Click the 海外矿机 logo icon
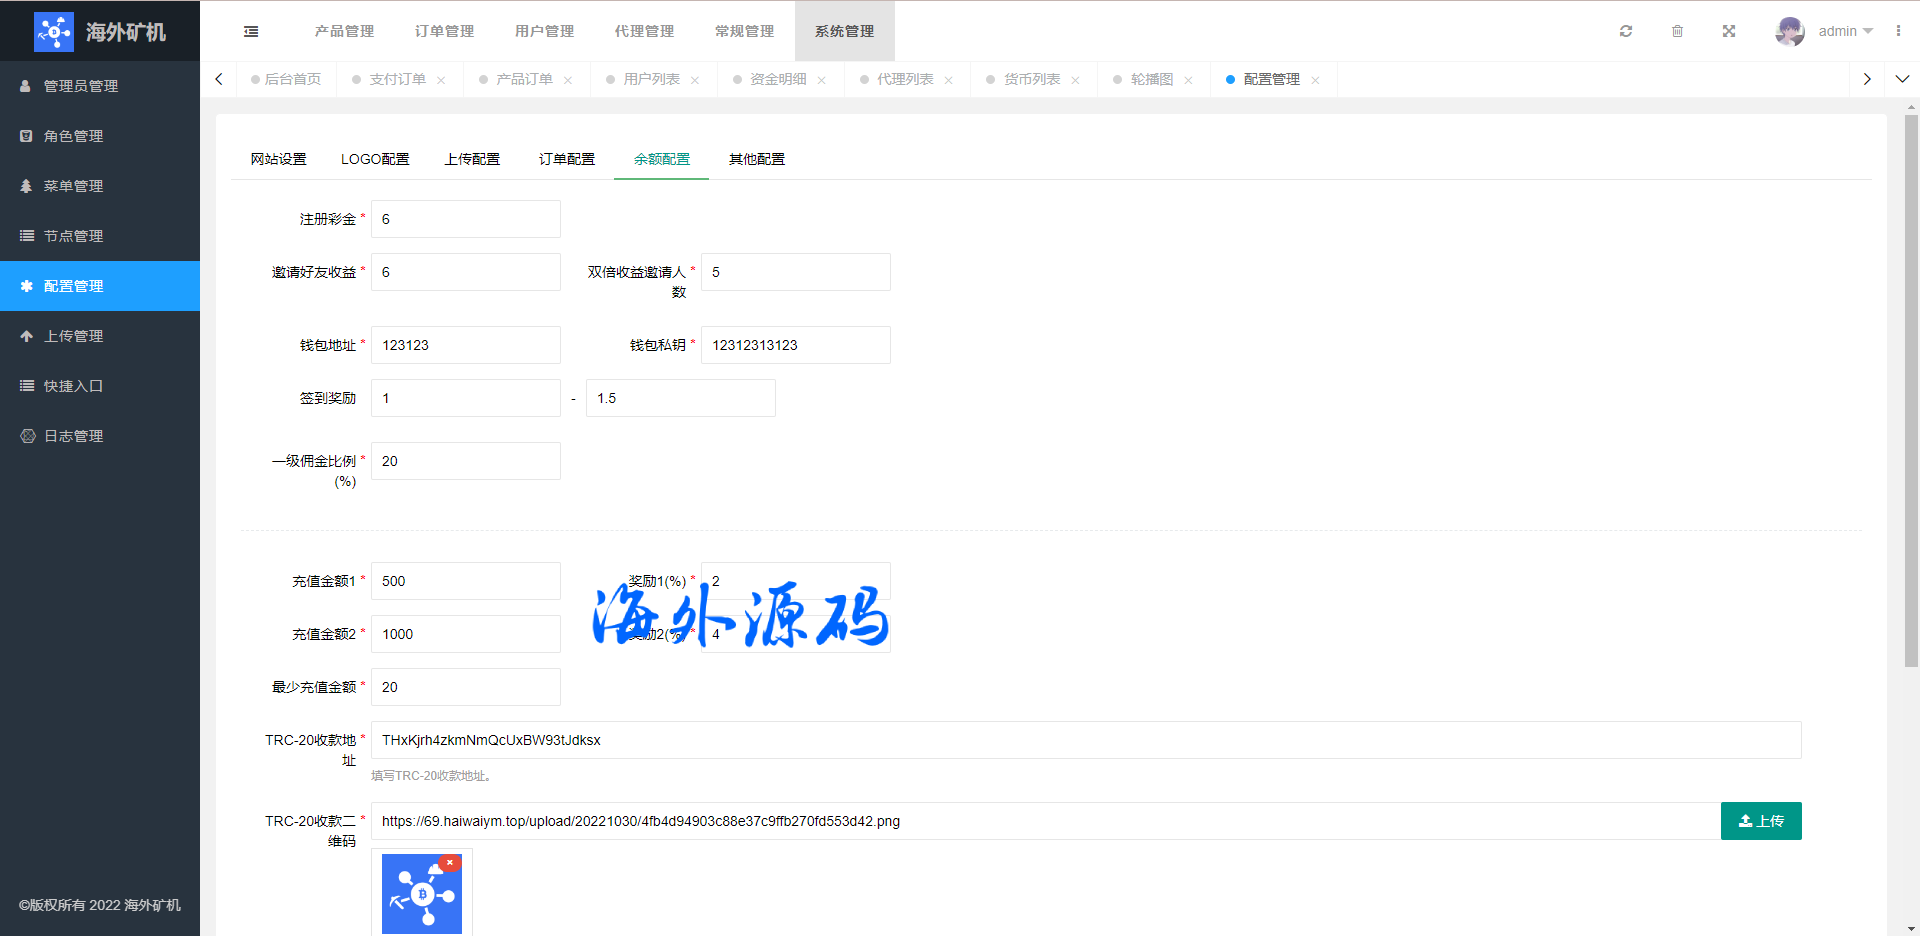The height and width of the screenshot is (936, 1920). (x=54, y=31)
